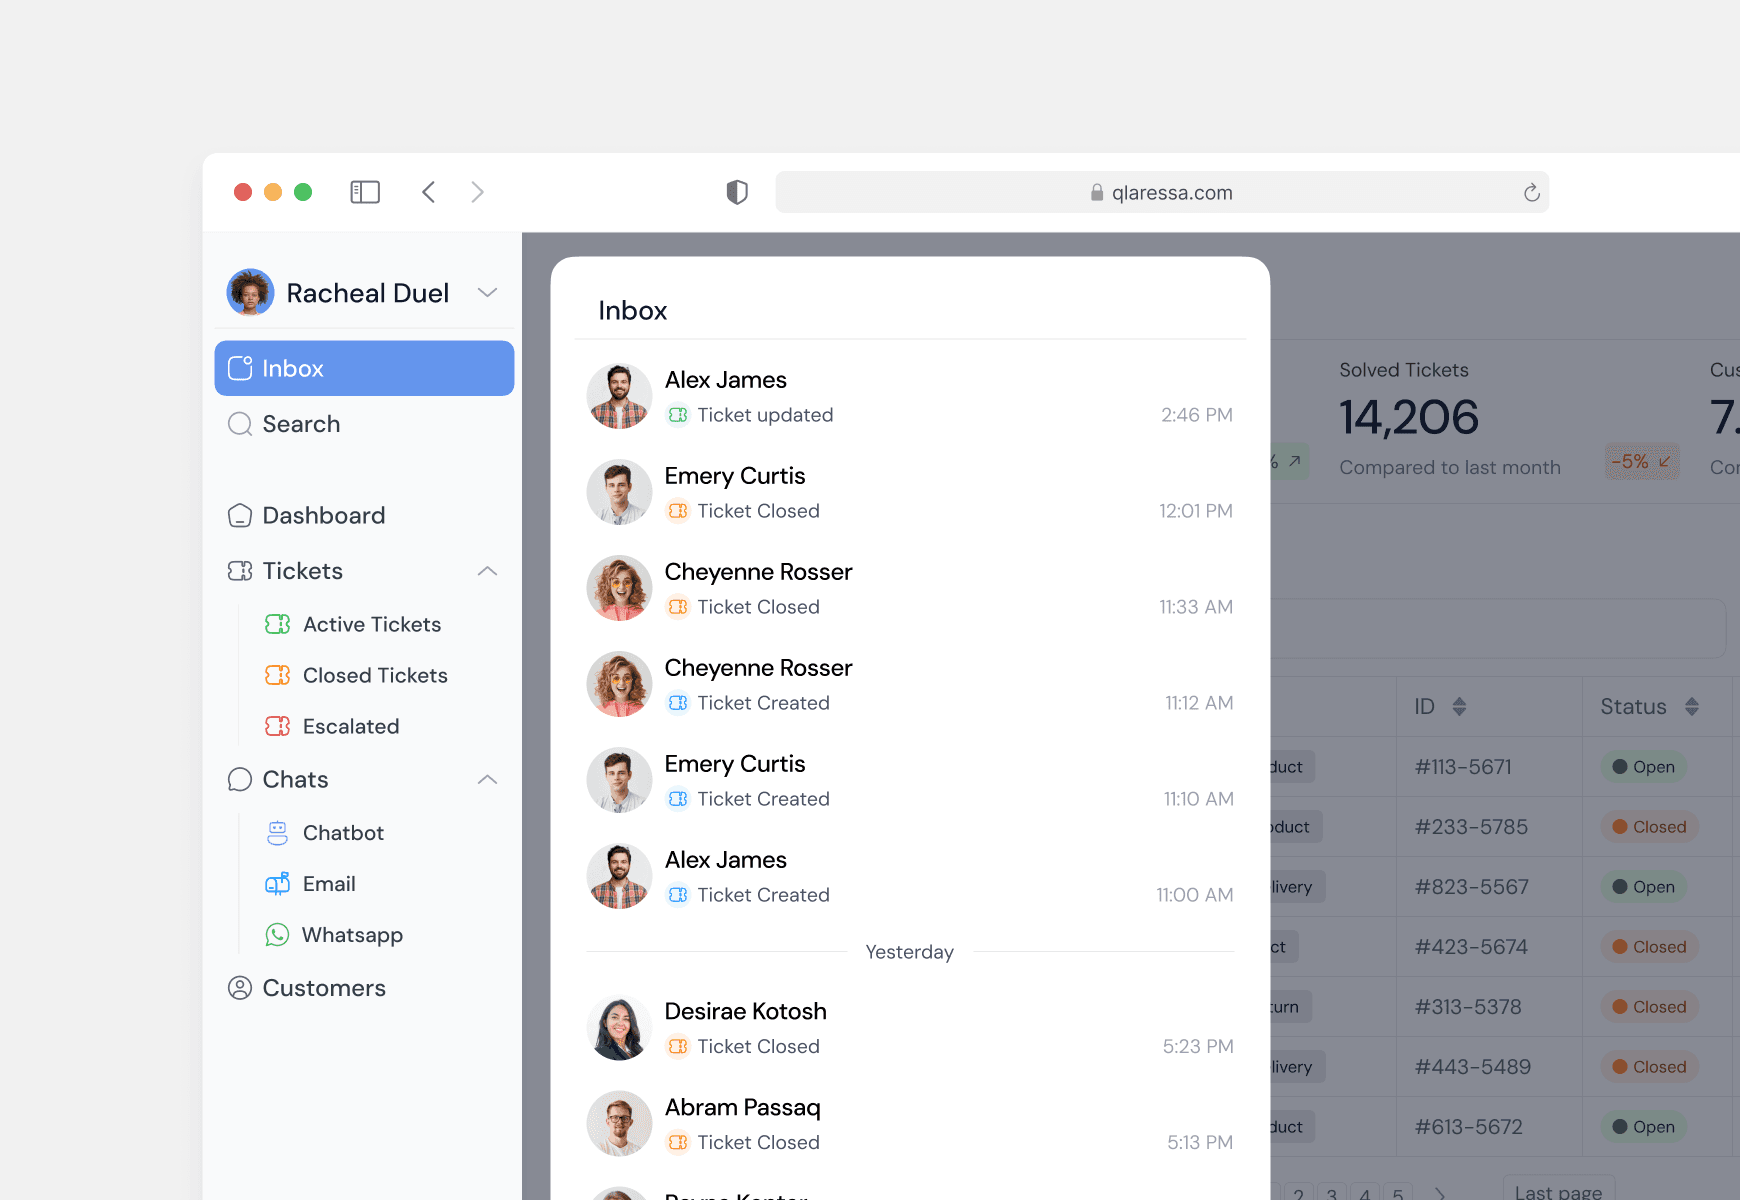This screenshot has width=1740, height=1200.
Task: Collapse the Tickets section chevron
Action: pyautogui.click(x=487, y=571)
